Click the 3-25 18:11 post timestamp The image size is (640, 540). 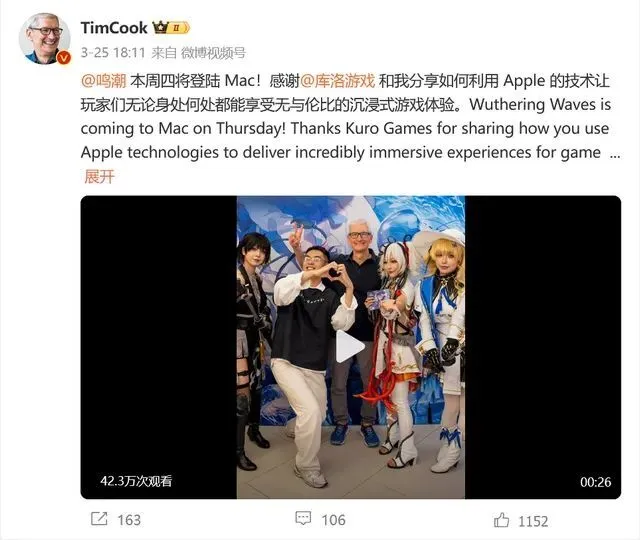(x=113, y=53)
